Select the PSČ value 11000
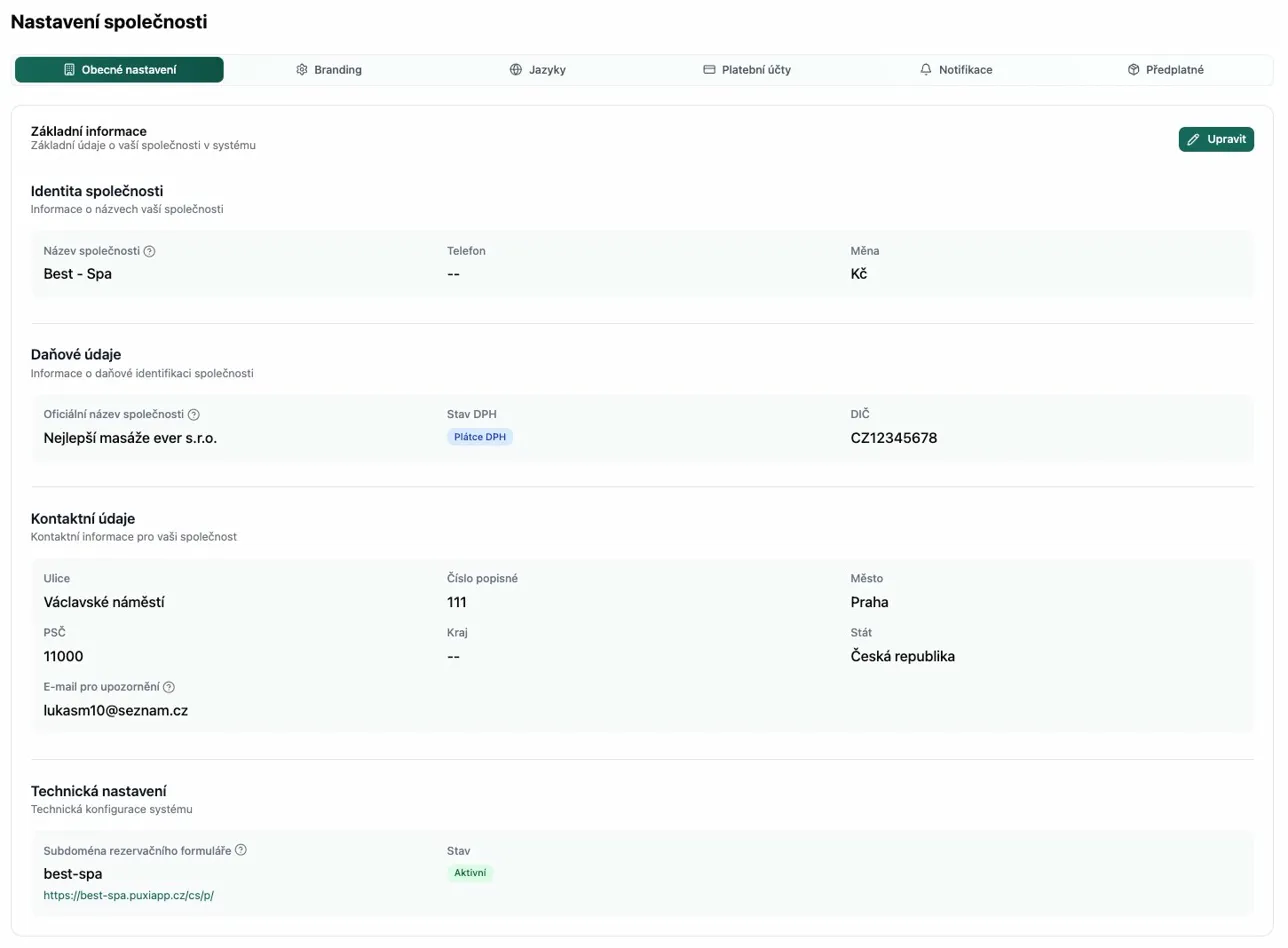 (x=64, y=656)
